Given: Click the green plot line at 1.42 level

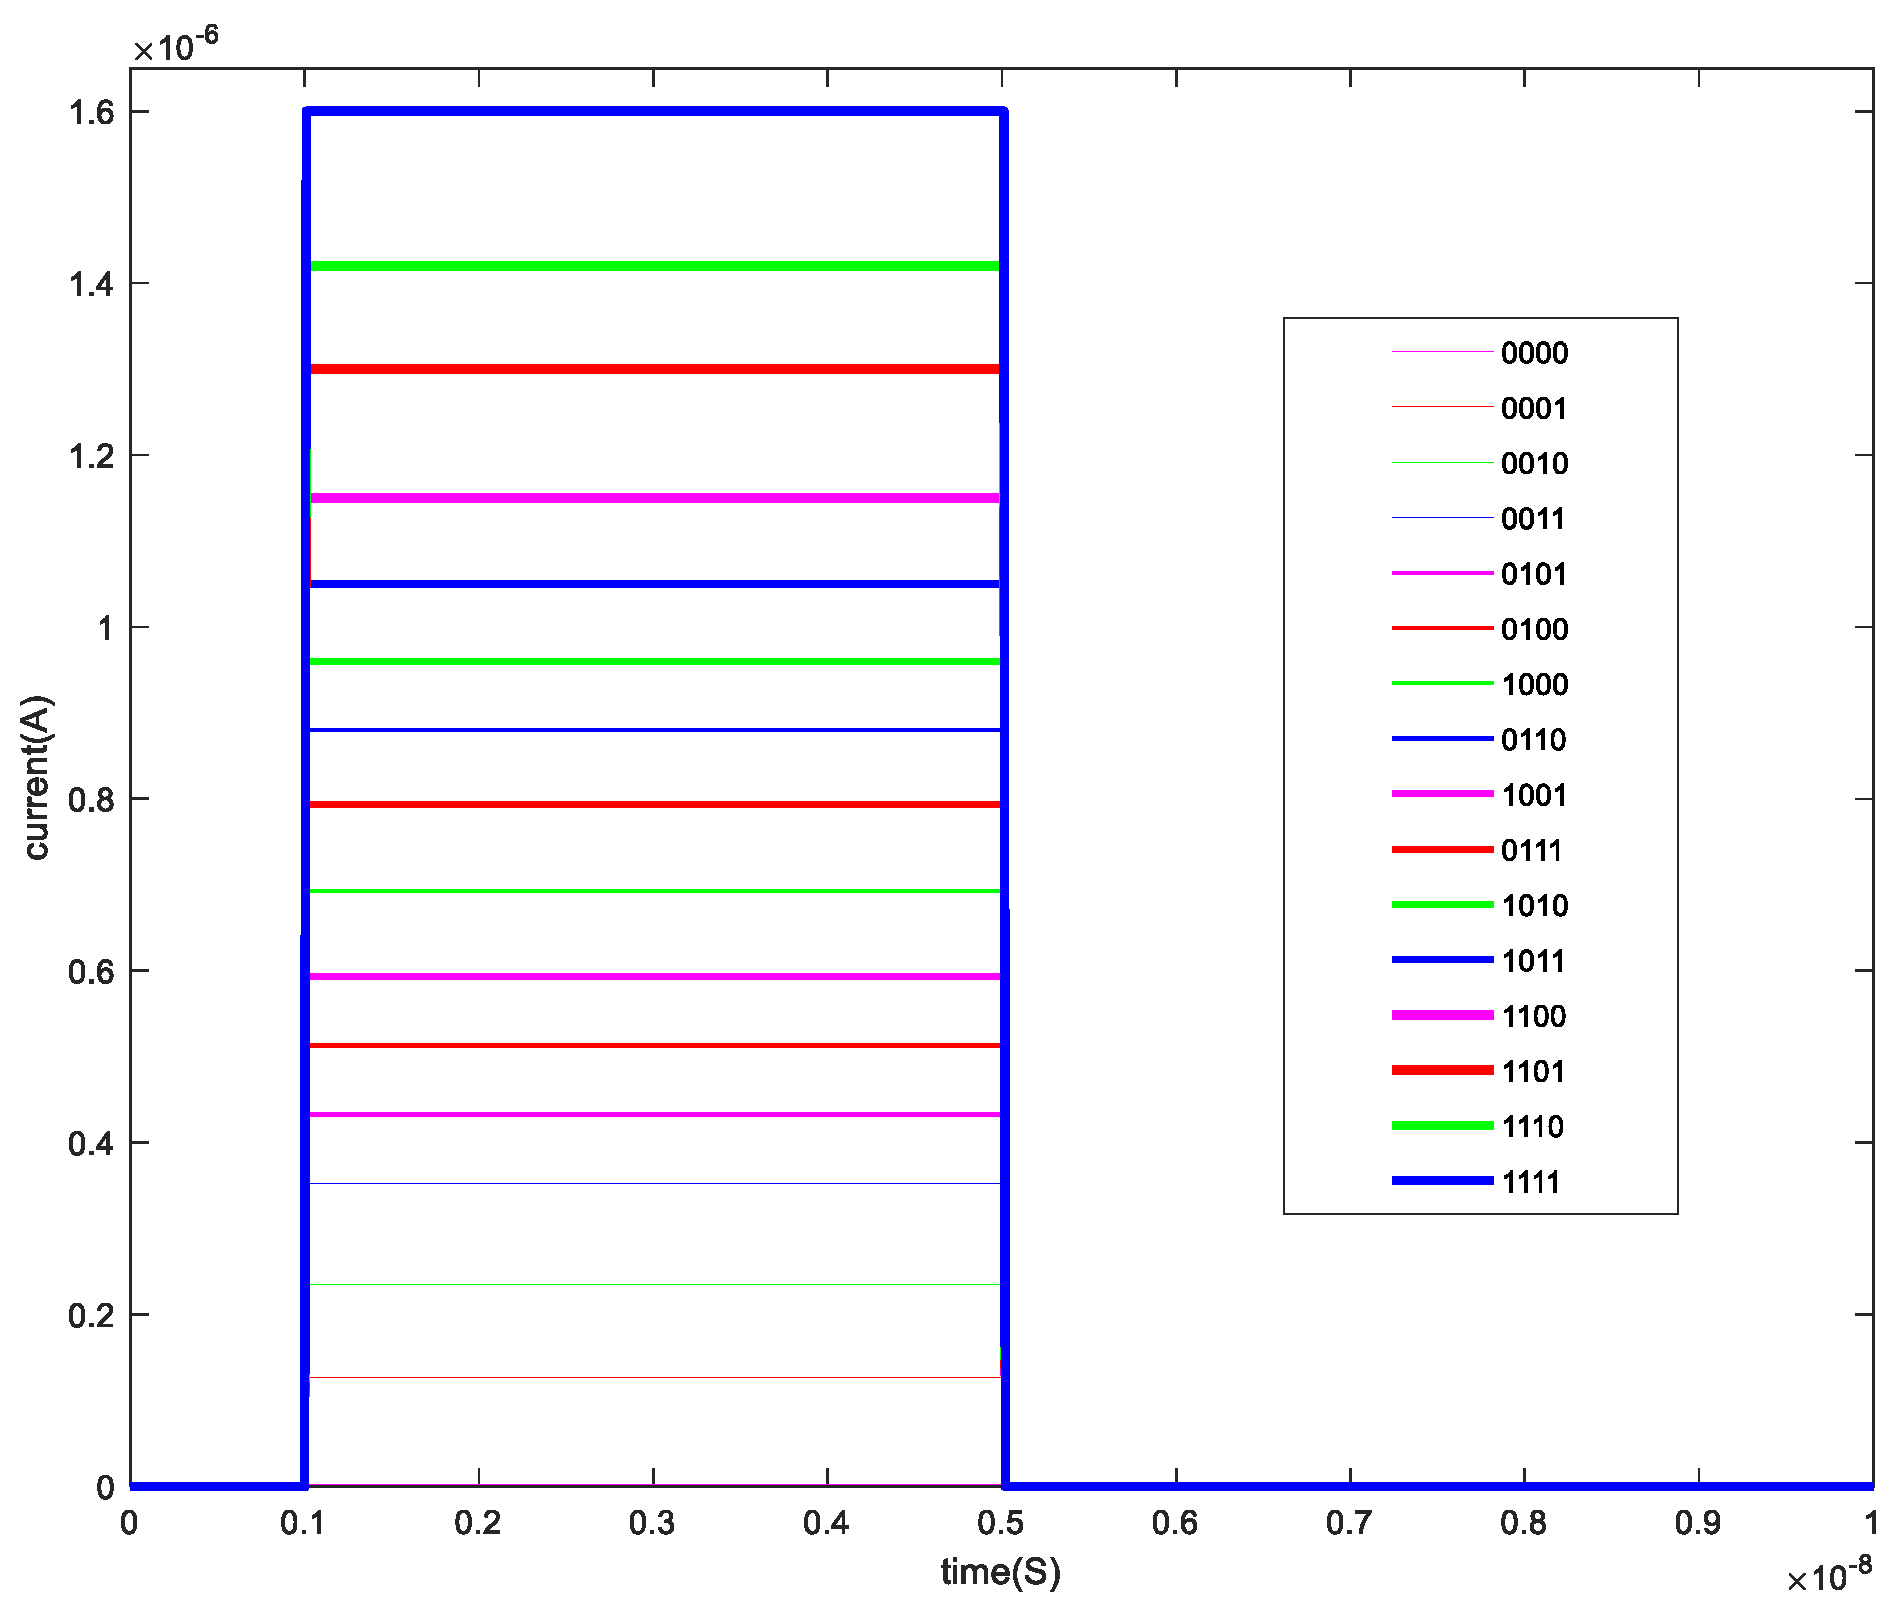Looking at the screenshot, I should pyautogui.click(x=650, y=266).
